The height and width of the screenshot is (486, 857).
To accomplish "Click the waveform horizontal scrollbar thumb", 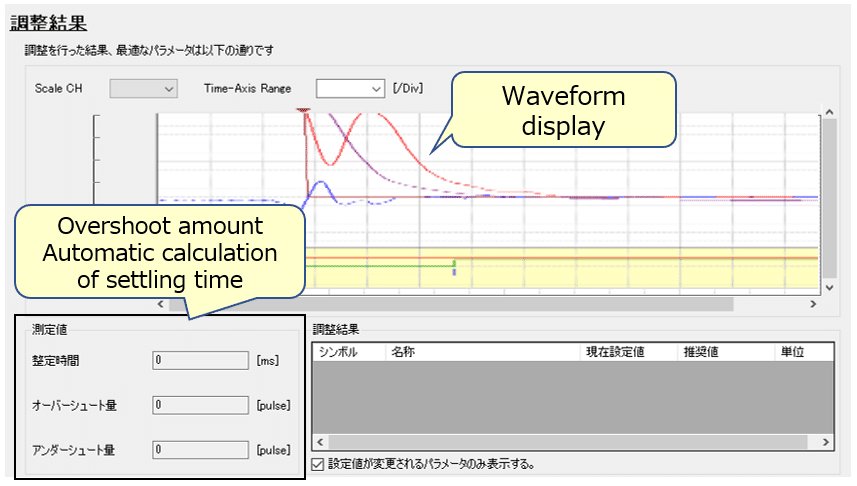I will (x=451, y=304).
